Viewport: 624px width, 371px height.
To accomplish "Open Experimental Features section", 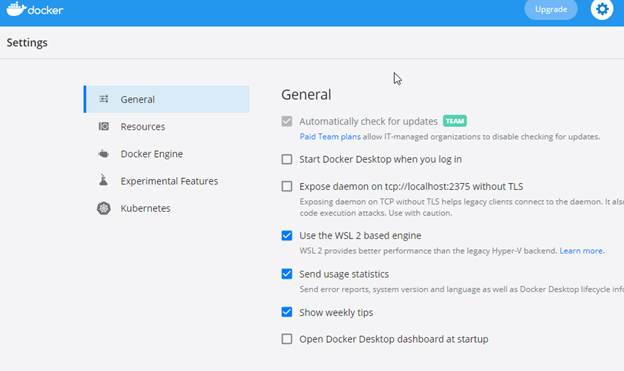I will [167, 181].
